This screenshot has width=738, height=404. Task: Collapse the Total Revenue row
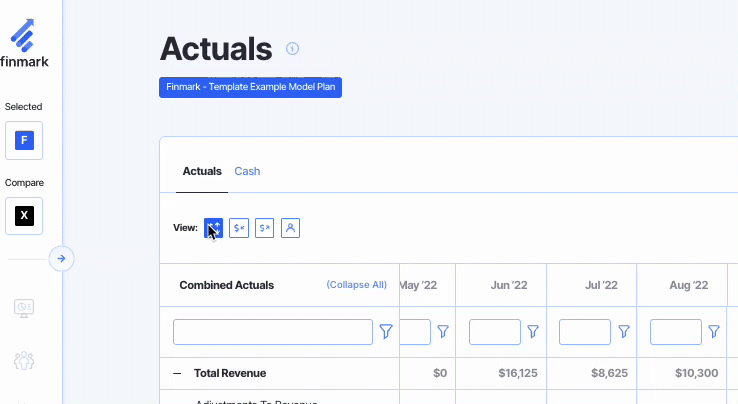(x=177, y=373)
